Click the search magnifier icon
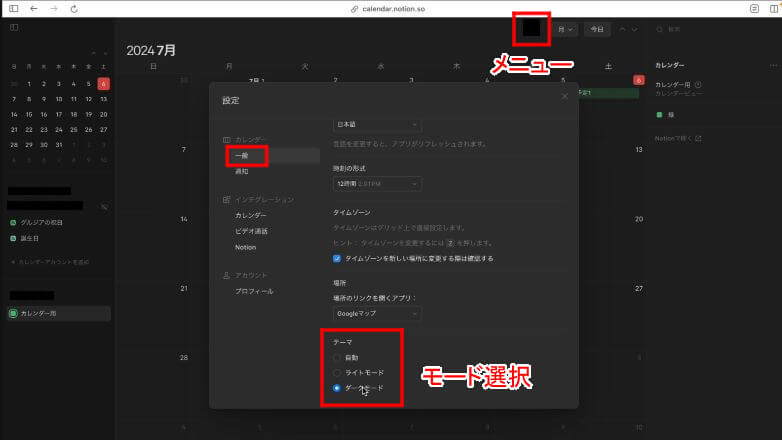 [x=659, y=29]
